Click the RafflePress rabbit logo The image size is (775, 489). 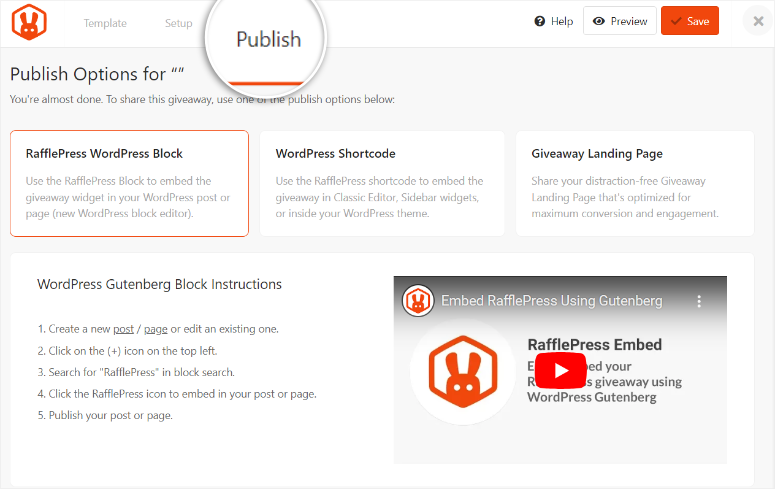(x=29, y=22)
